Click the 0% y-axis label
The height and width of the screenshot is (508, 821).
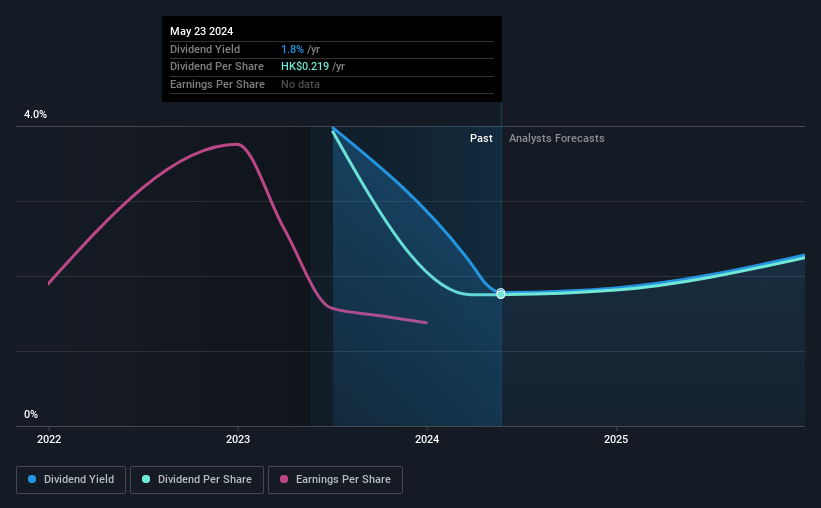(x=31, y=414)
